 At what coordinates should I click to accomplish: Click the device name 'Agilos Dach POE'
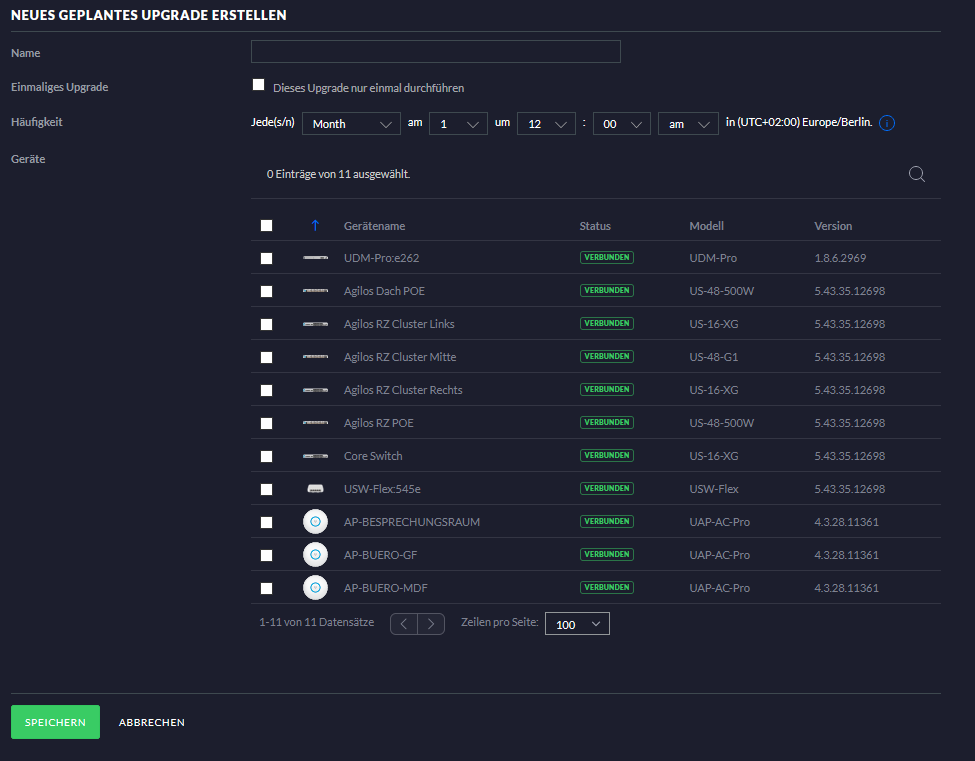(384, 291)
